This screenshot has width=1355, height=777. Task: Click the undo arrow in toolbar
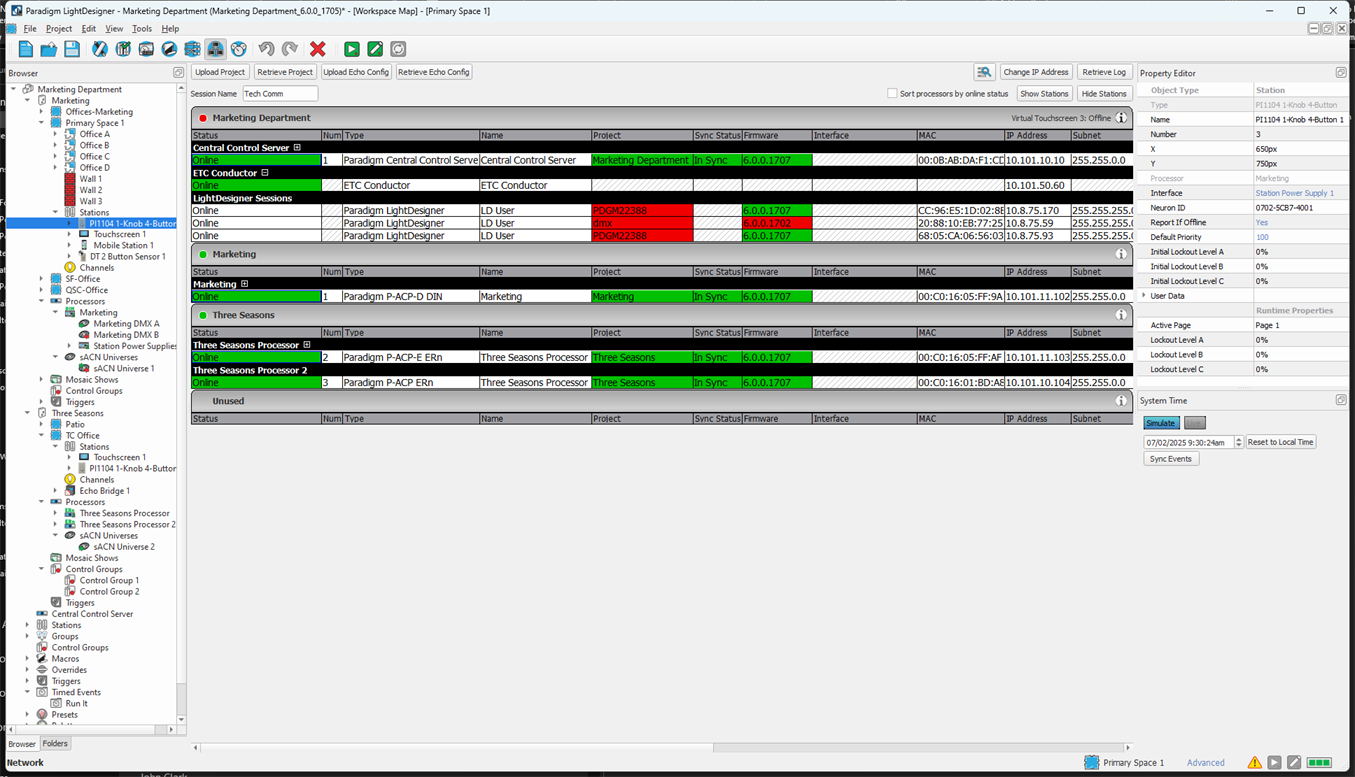(266, 49)
